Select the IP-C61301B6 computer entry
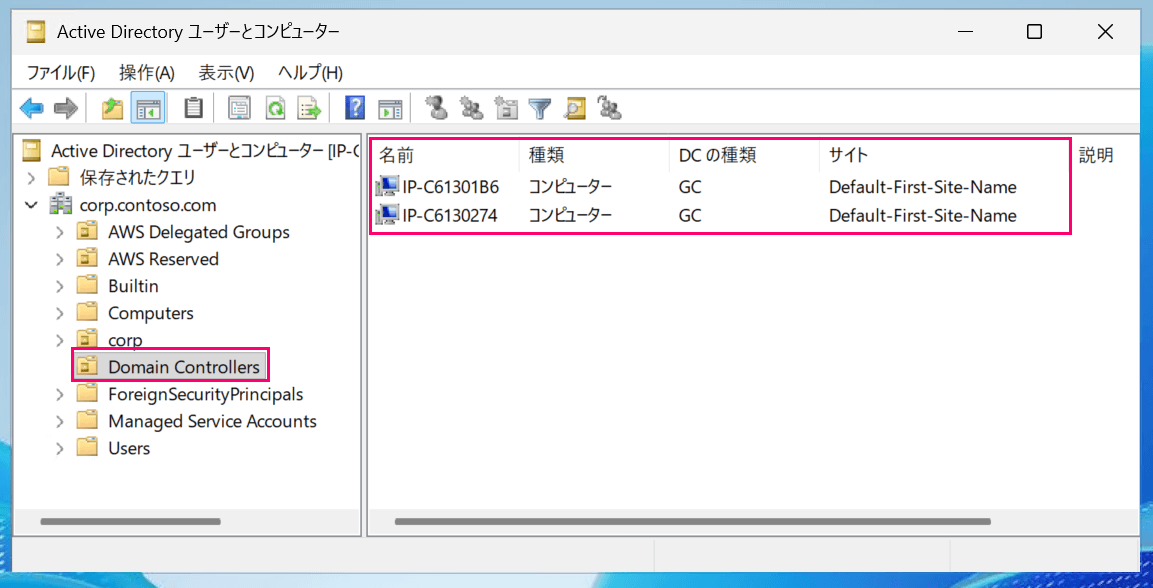 pos(451,187)
